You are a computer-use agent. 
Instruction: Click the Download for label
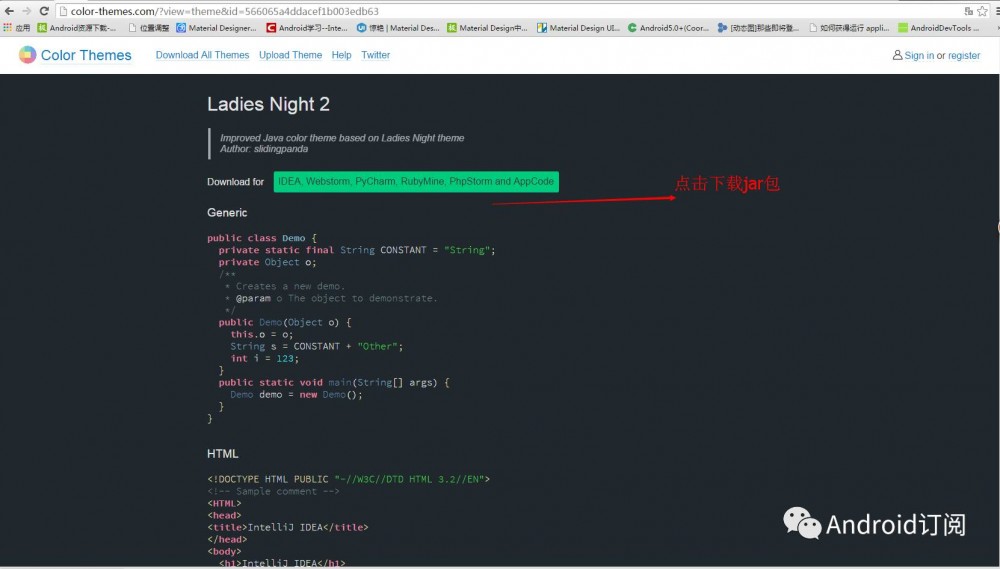coord(235,182)
